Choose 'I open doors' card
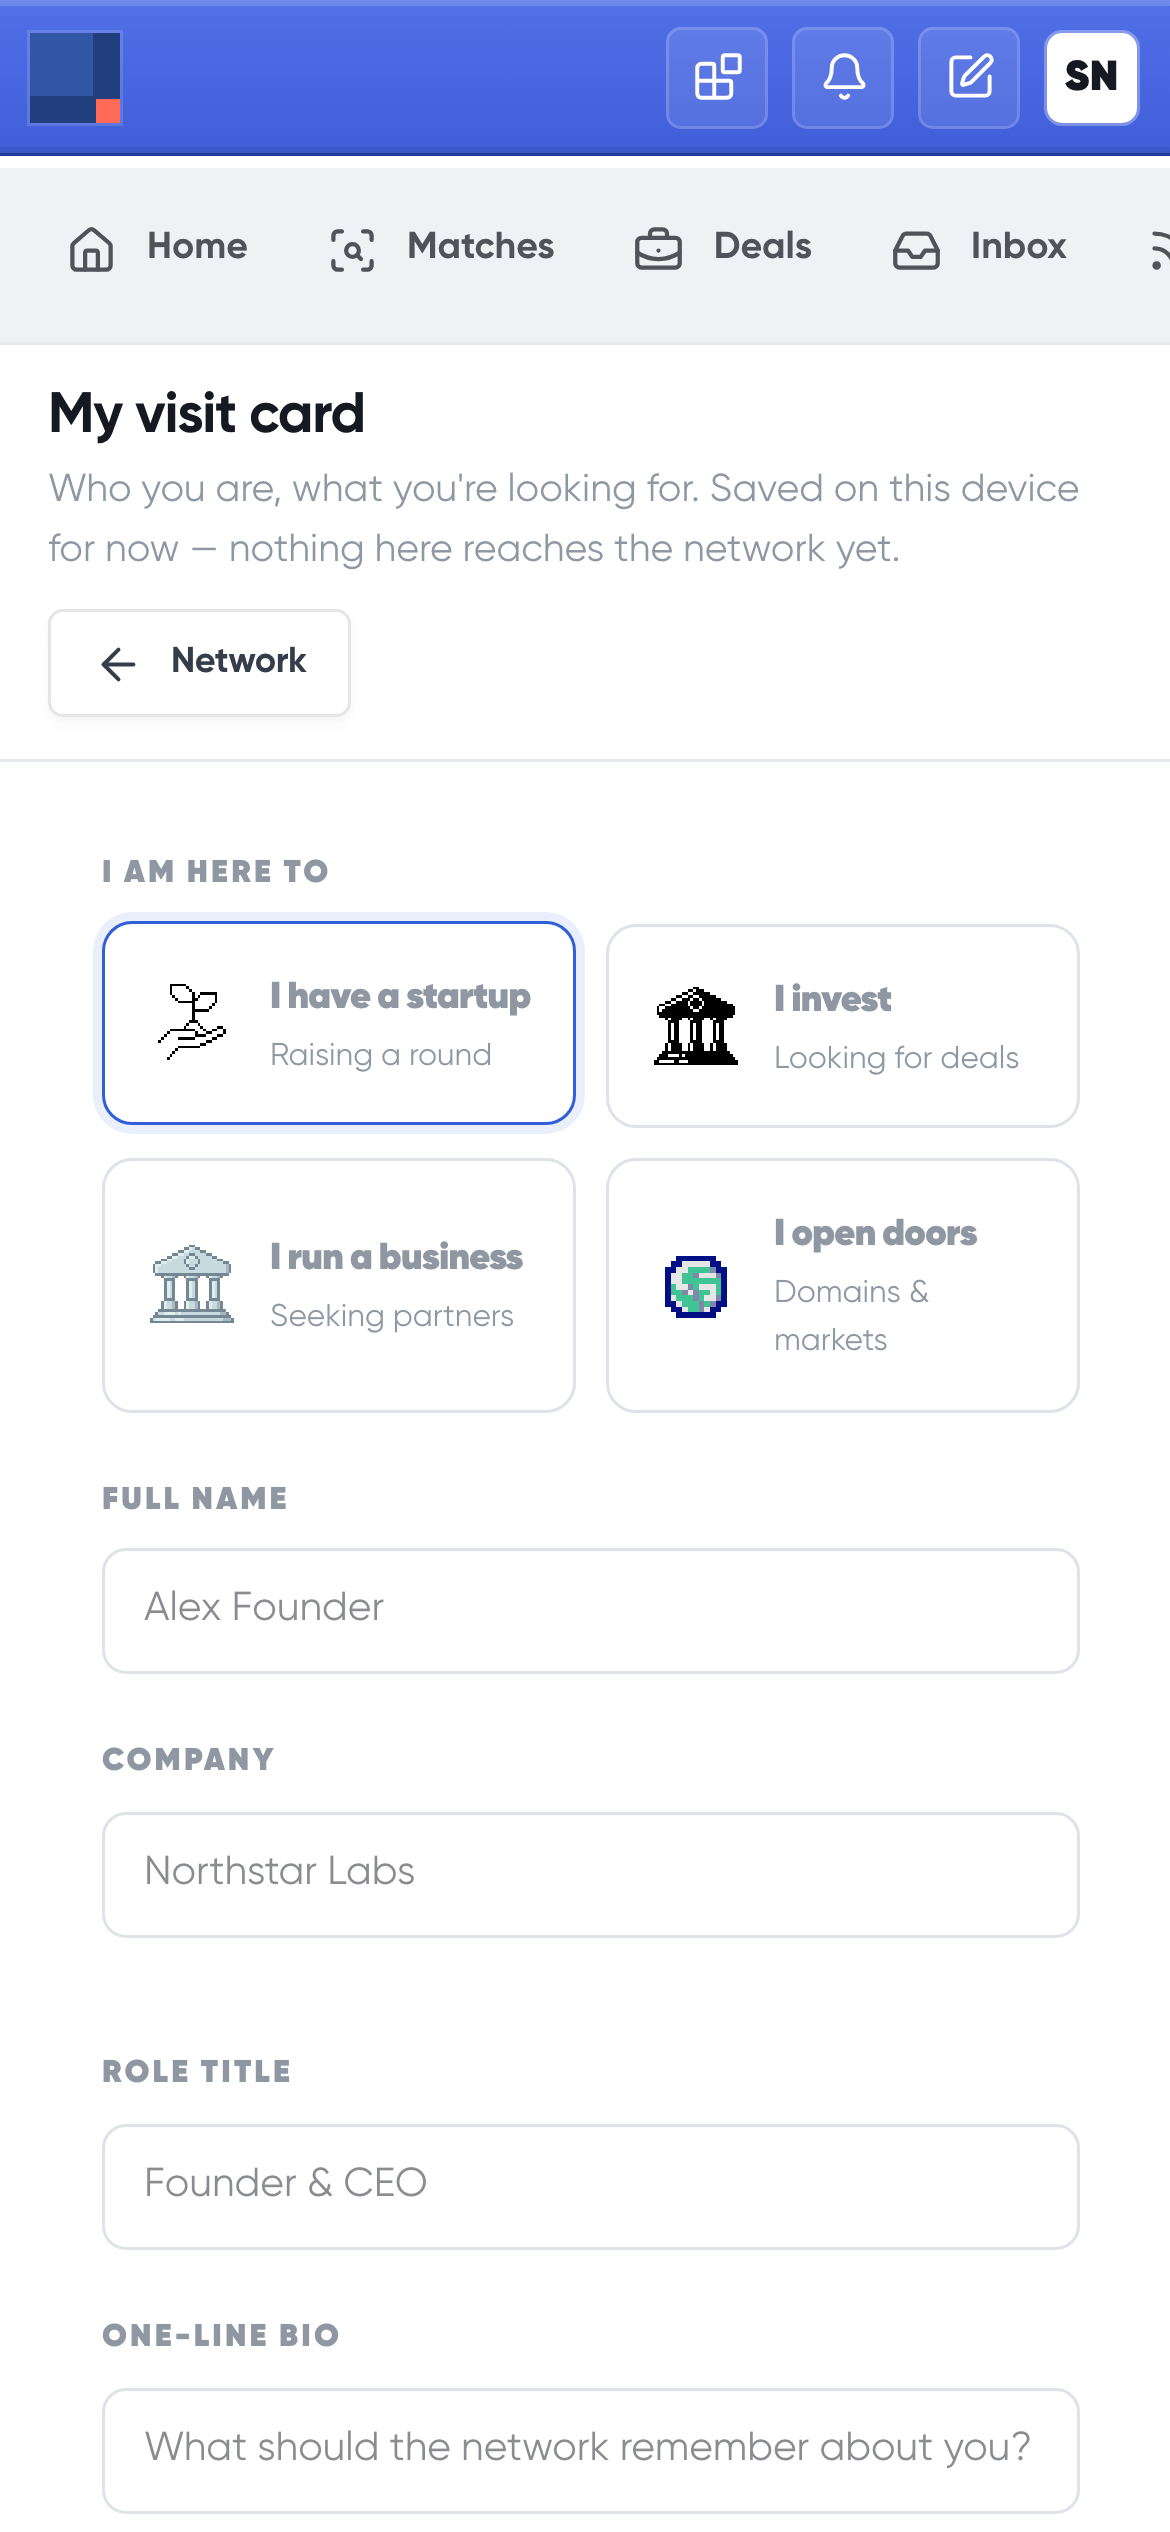This screenshot has width=1170, height=2532. point(843,1285)
